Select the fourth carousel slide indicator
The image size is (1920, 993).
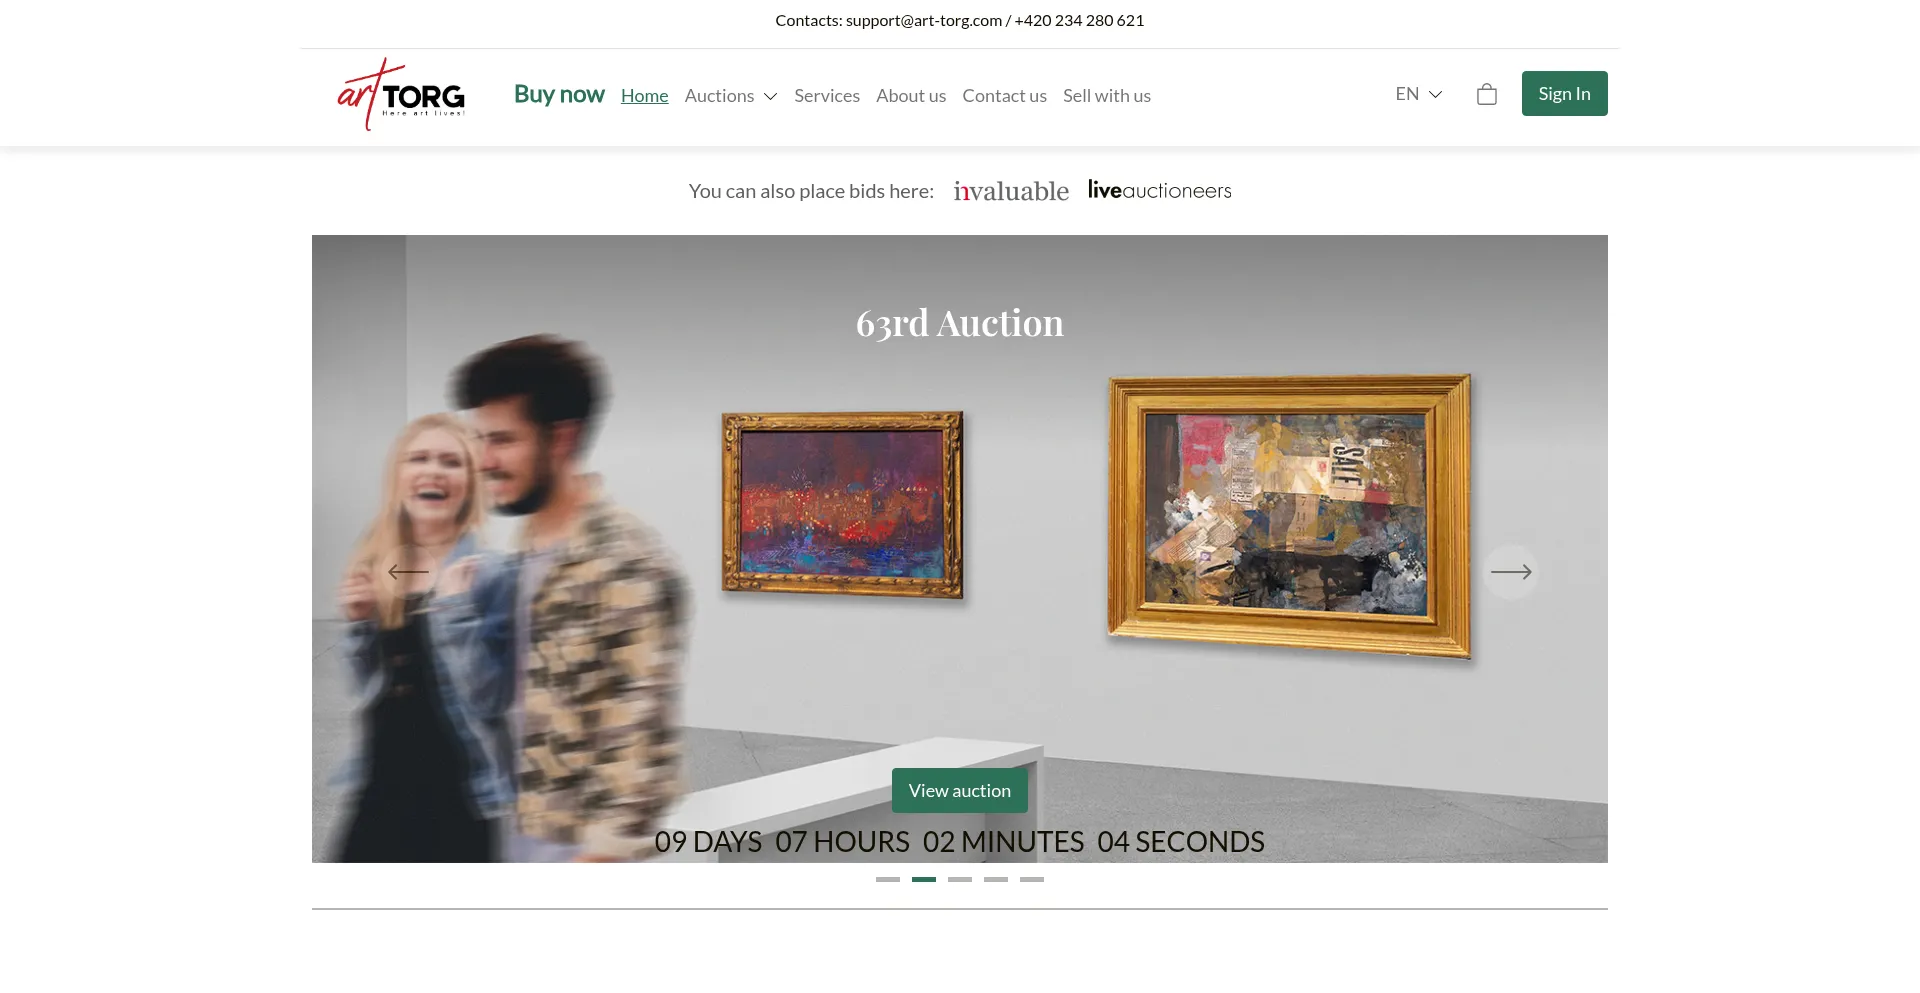pos(996,879)
